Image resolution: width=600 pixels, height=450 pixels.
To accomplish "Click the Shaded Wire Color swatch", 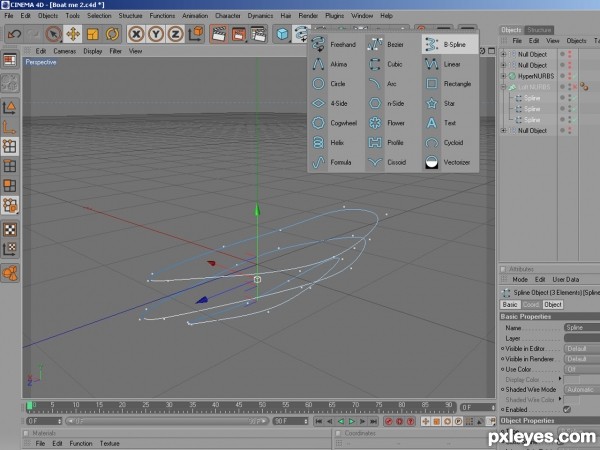I will 572,400.
